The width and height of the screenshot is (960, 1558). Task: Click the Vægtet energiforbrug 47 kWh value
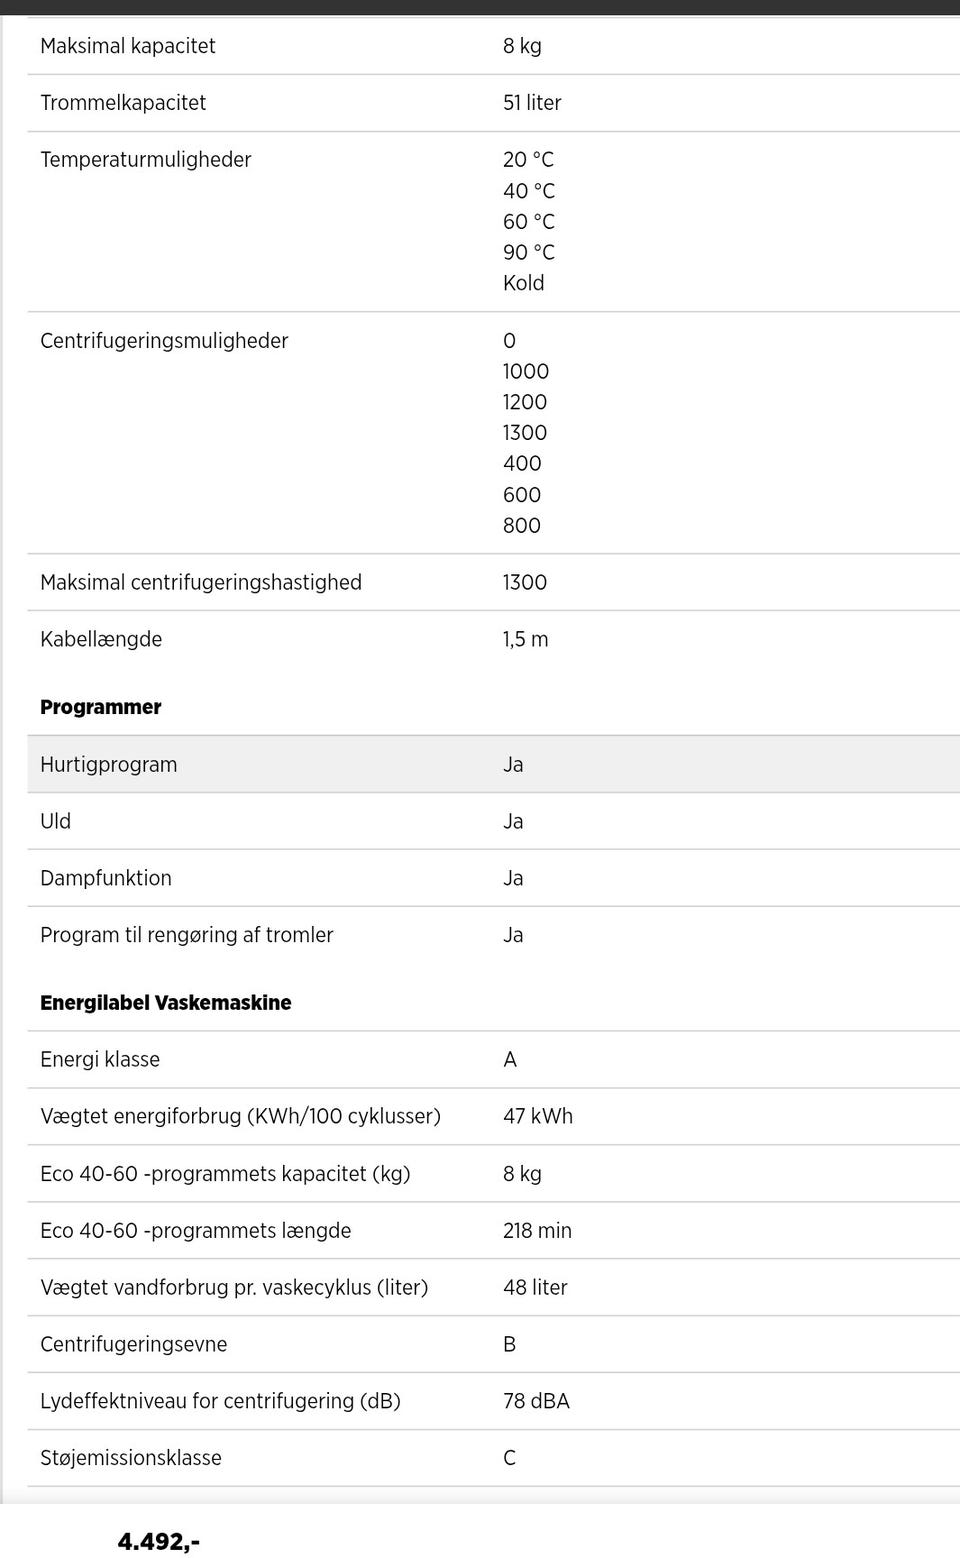click(x=537, y=1117)
